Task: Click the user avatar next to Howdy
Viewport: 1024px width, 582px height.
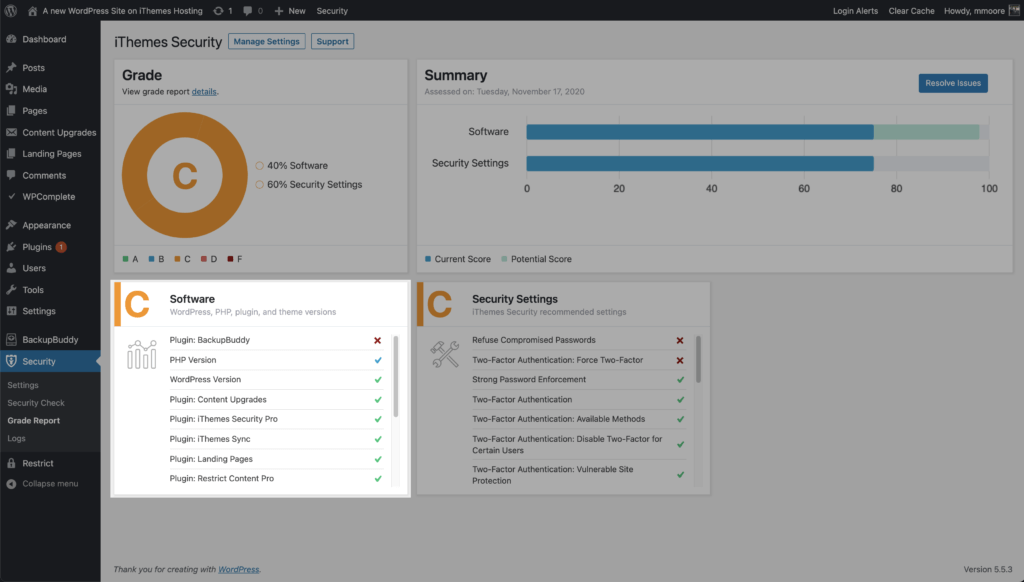Action: click(x=1014, y=10)
